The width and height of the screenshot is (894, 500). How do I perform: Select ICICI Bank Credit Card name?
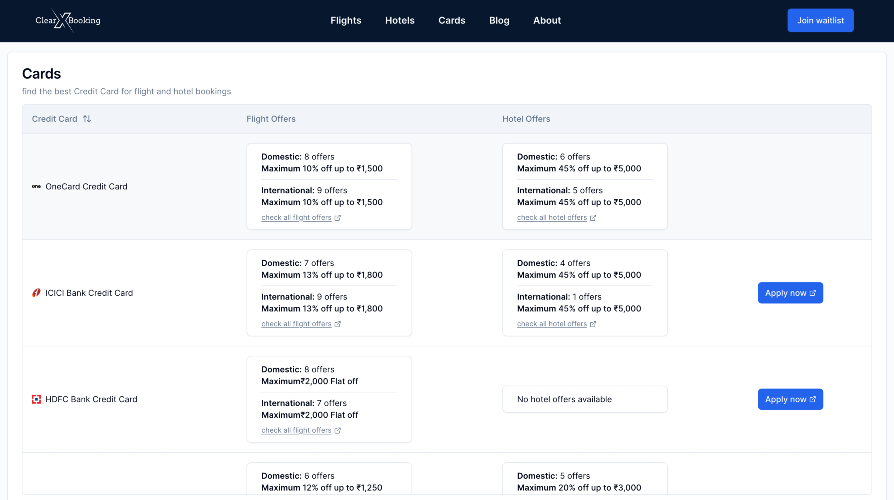(x=89, y=293)
